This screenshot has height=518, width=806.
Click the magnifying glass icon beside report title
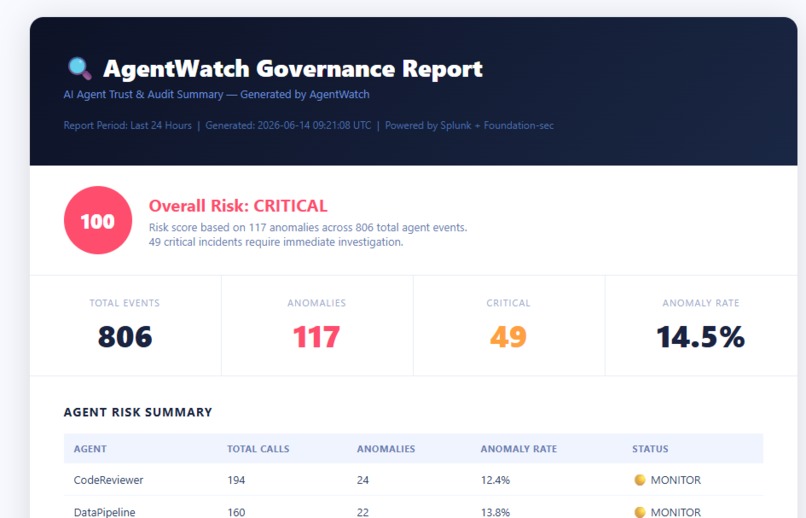click(80, 68)
